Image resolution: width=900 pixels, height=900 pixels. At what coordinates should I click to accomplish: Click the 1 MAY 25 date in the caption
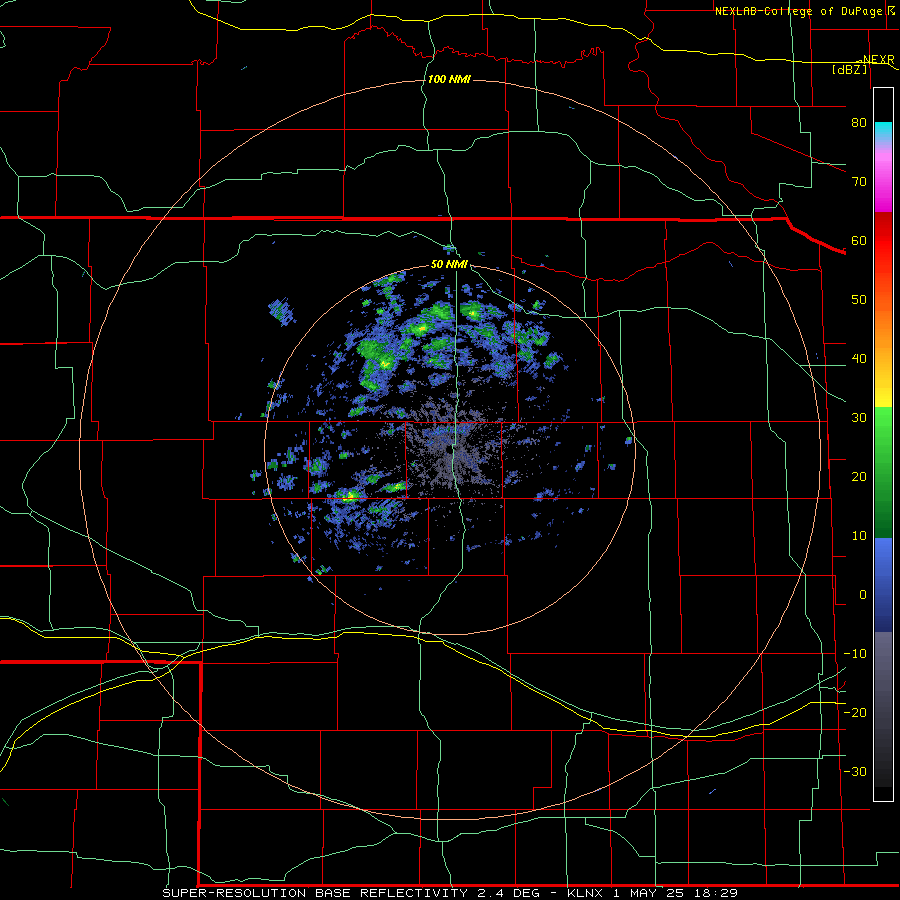point(652,893)
